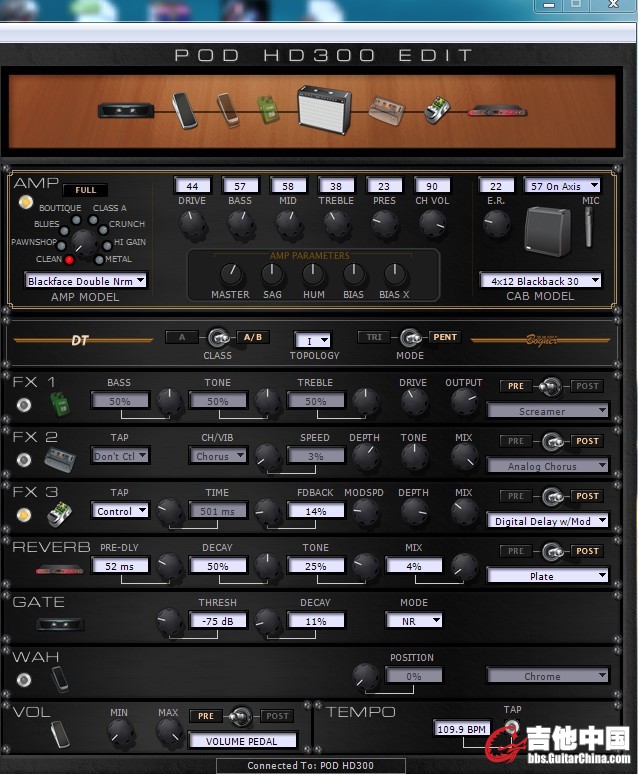Flip the DT Class A / A/B switch
The image size is (638, 774).
pos(217,338)
